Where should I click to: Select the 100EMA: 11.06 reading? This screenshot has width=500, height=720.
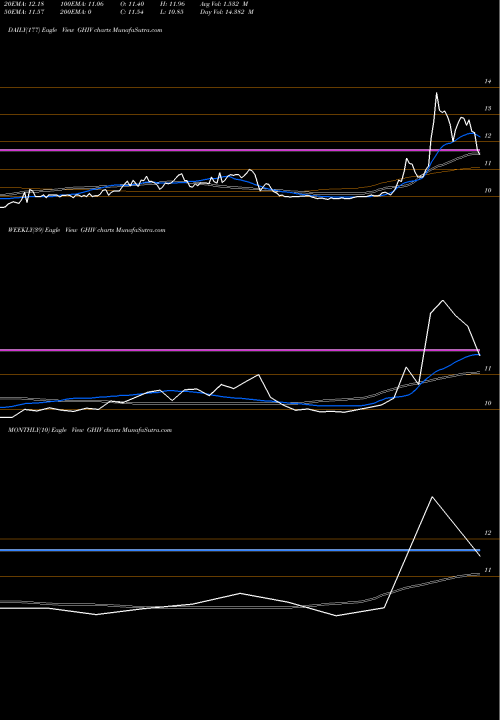point(81,3)
